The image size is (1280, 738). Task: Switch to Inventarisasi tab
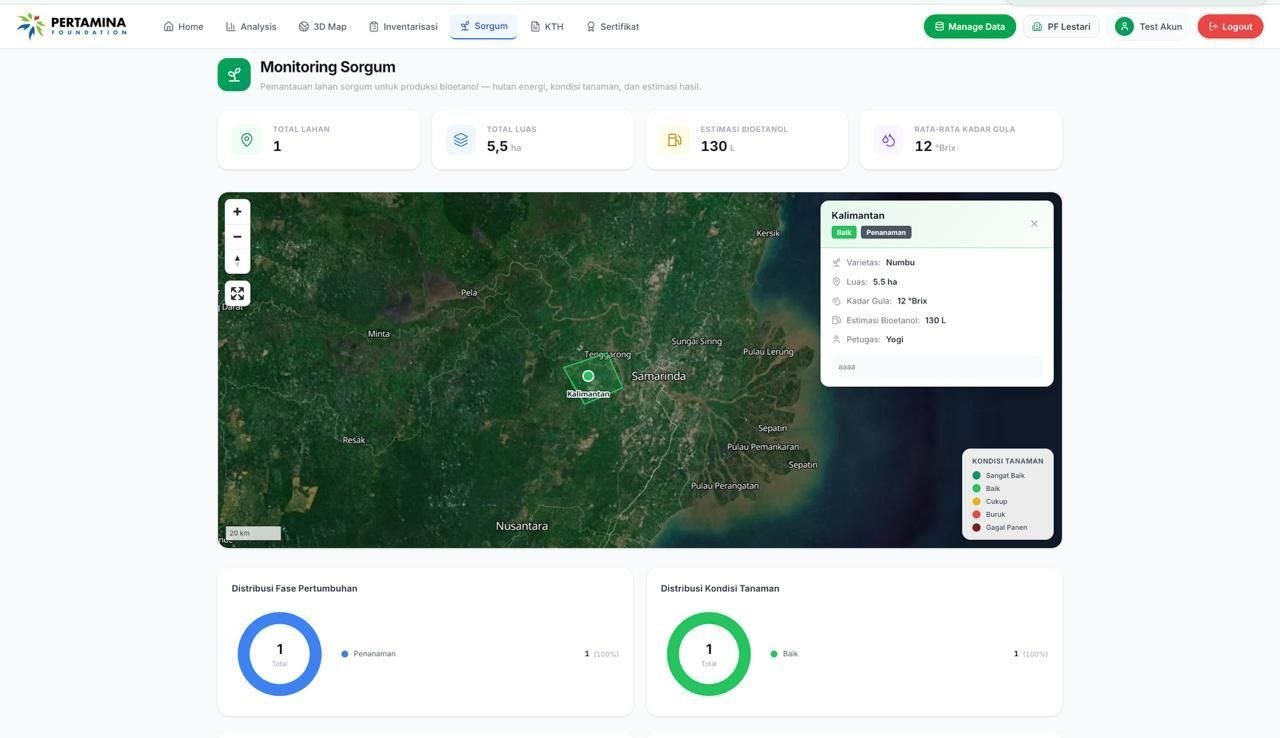(403, 27)
